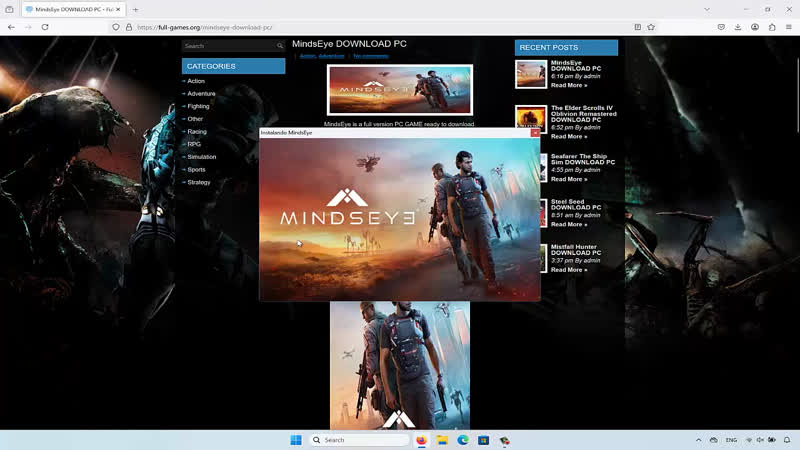Open the Adventure category
Screen dimensions: 800x450
tap(201, 94)
